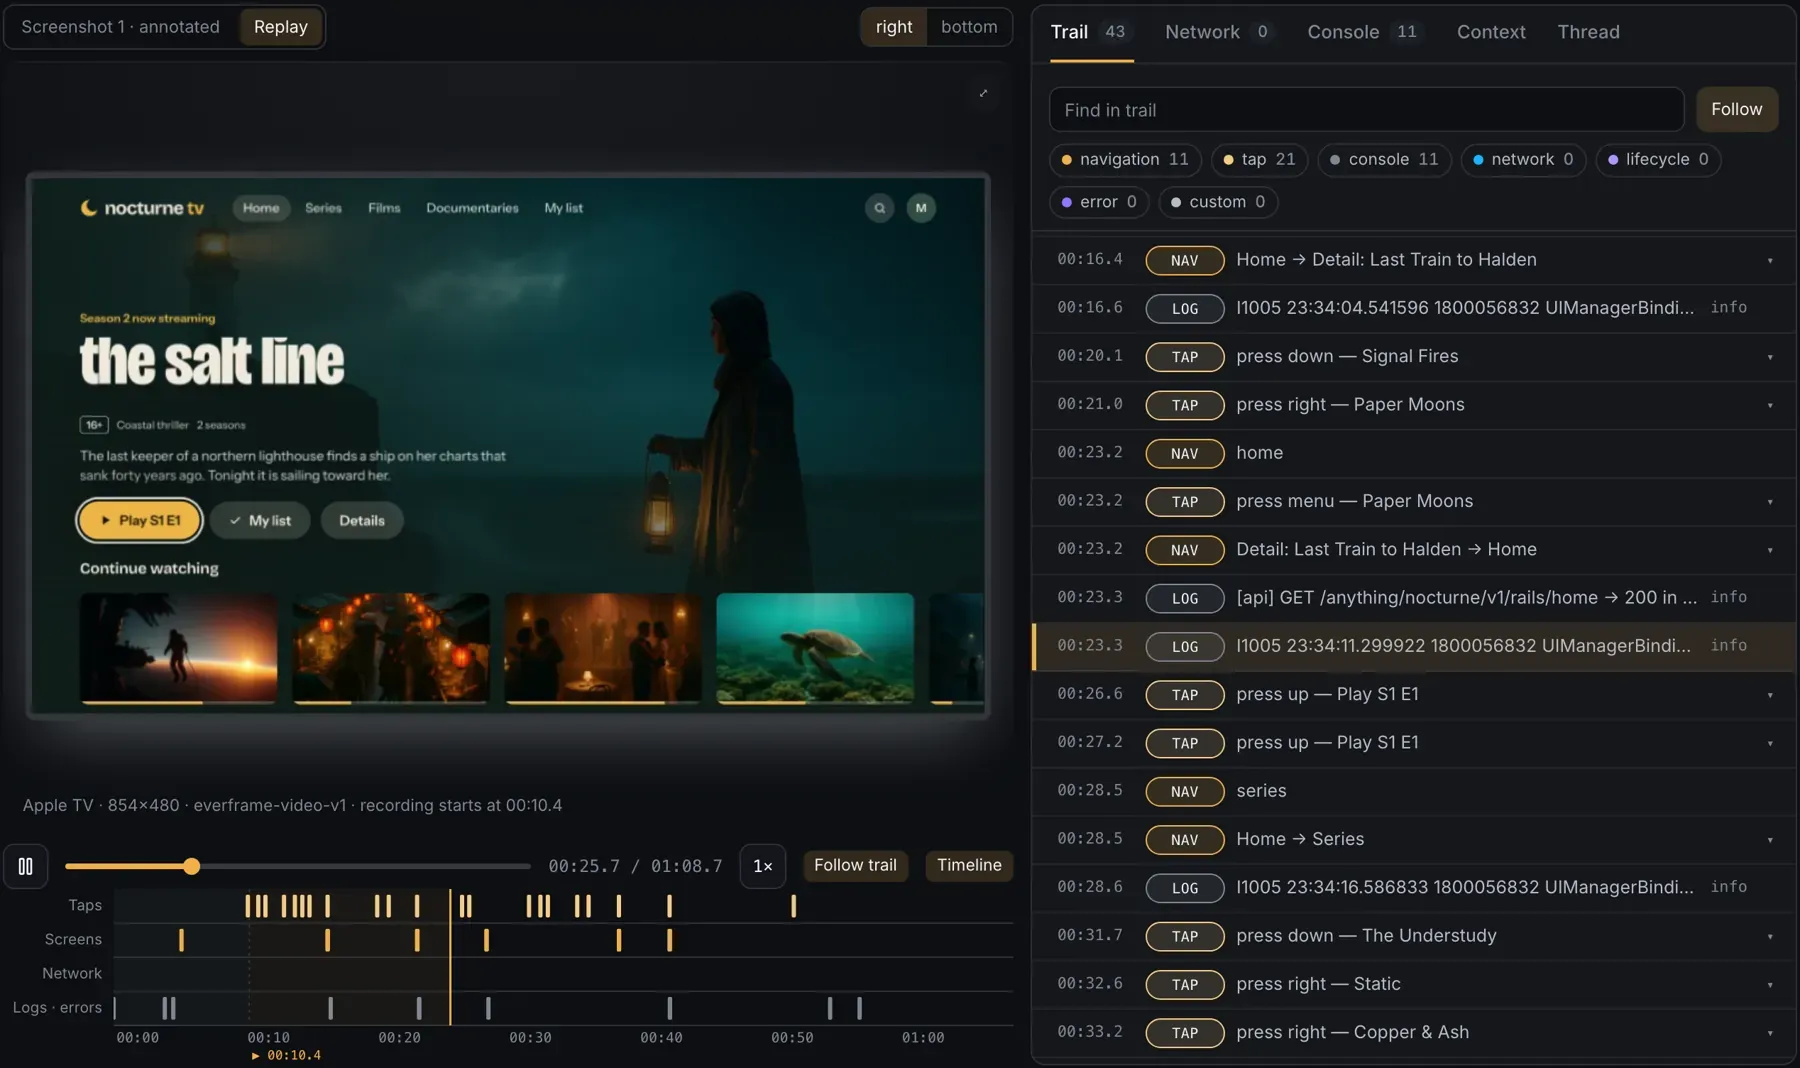This screenshot has height=1068, width=1800.
Task: Pause replay with the pause icon
Action: [26, 866]
